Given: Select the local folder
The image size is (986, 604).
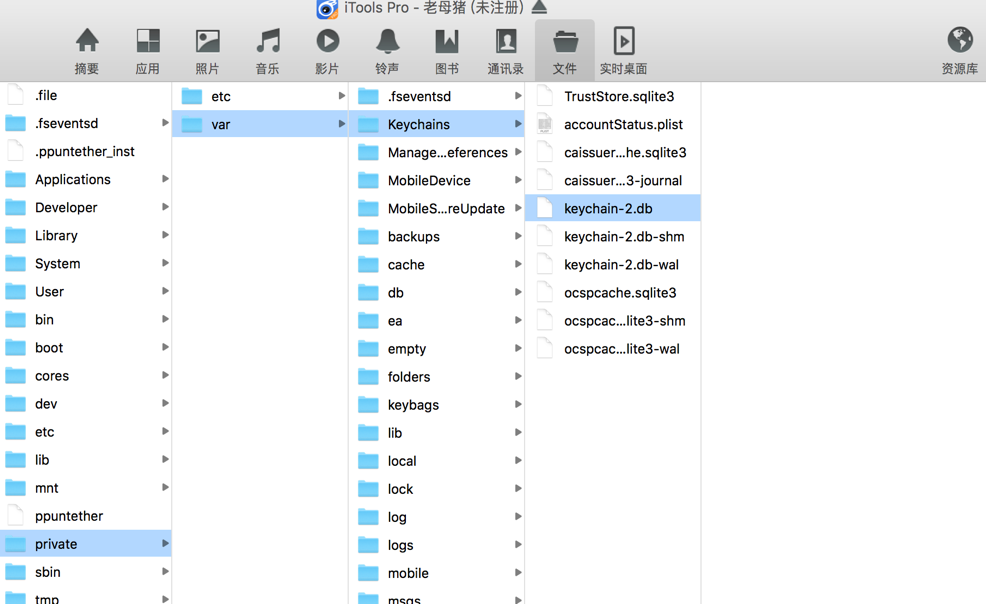Looking at the screenshot, I should tap(436, 461).
